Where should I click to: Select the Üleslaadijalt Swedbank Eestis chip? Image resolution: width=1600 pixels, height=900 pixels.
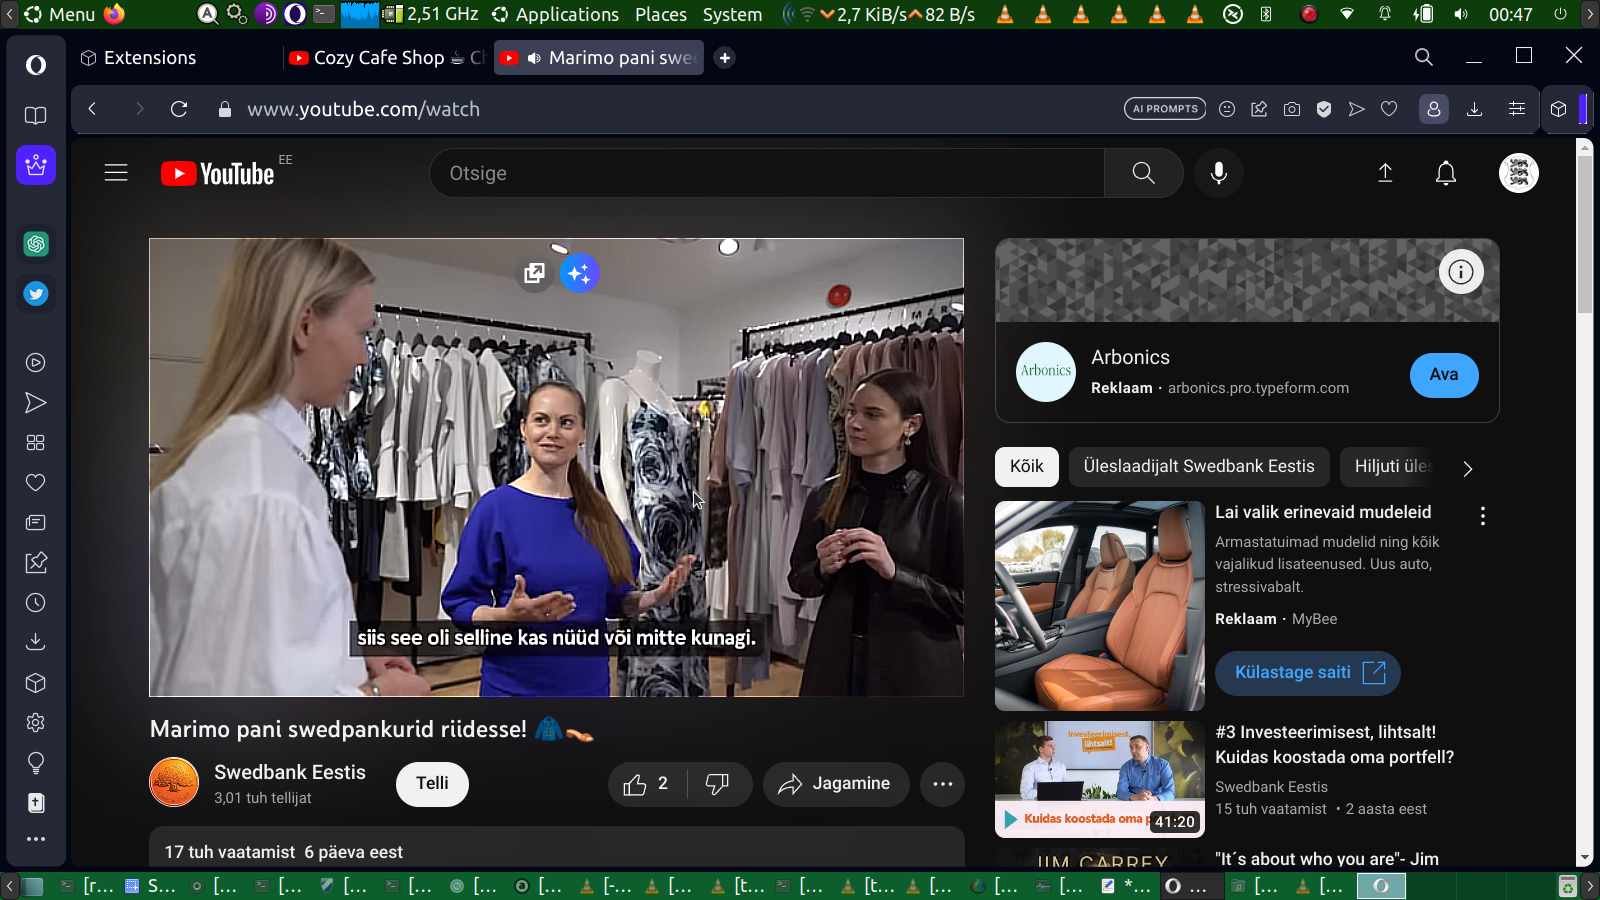pos(1199,467)
